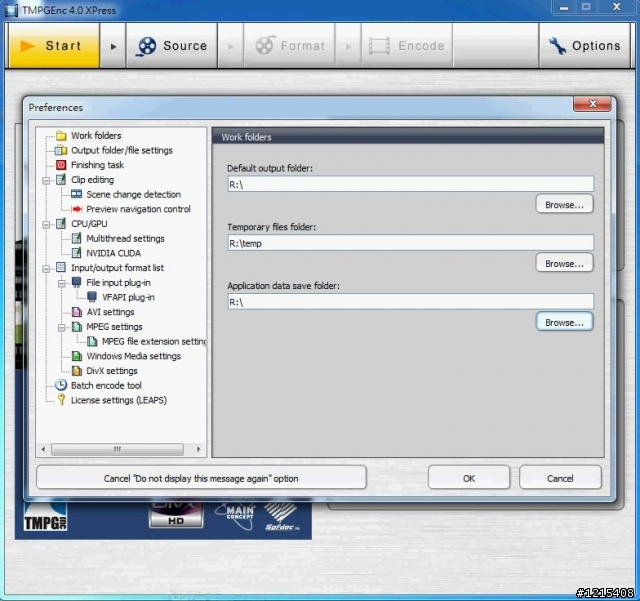This screenshot has height=601, width=640.
Task: Click the NVIDIA CUDA icon
Action: (x=76, y=253)
